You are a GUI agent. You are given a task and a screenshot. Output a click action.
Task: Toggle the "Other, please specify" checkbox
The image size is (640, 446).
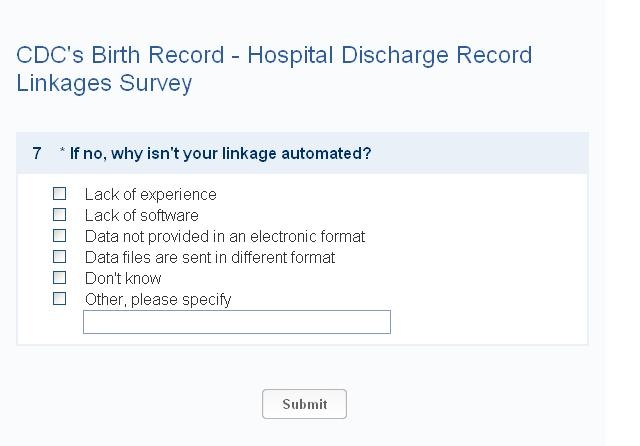[x=60, y=299]
